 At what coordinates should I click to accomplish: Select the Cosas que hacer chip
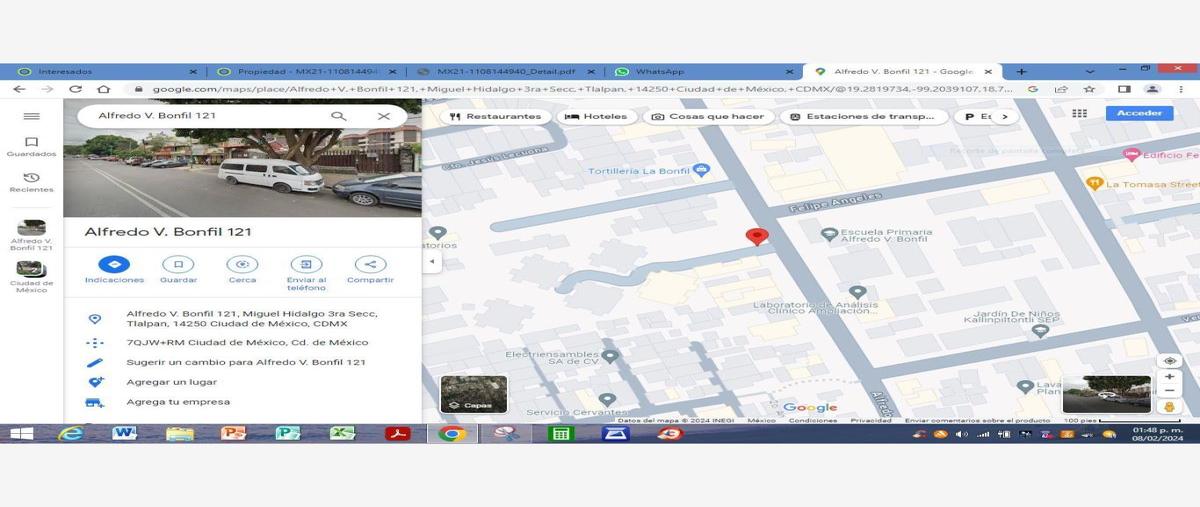coord(708,116)
